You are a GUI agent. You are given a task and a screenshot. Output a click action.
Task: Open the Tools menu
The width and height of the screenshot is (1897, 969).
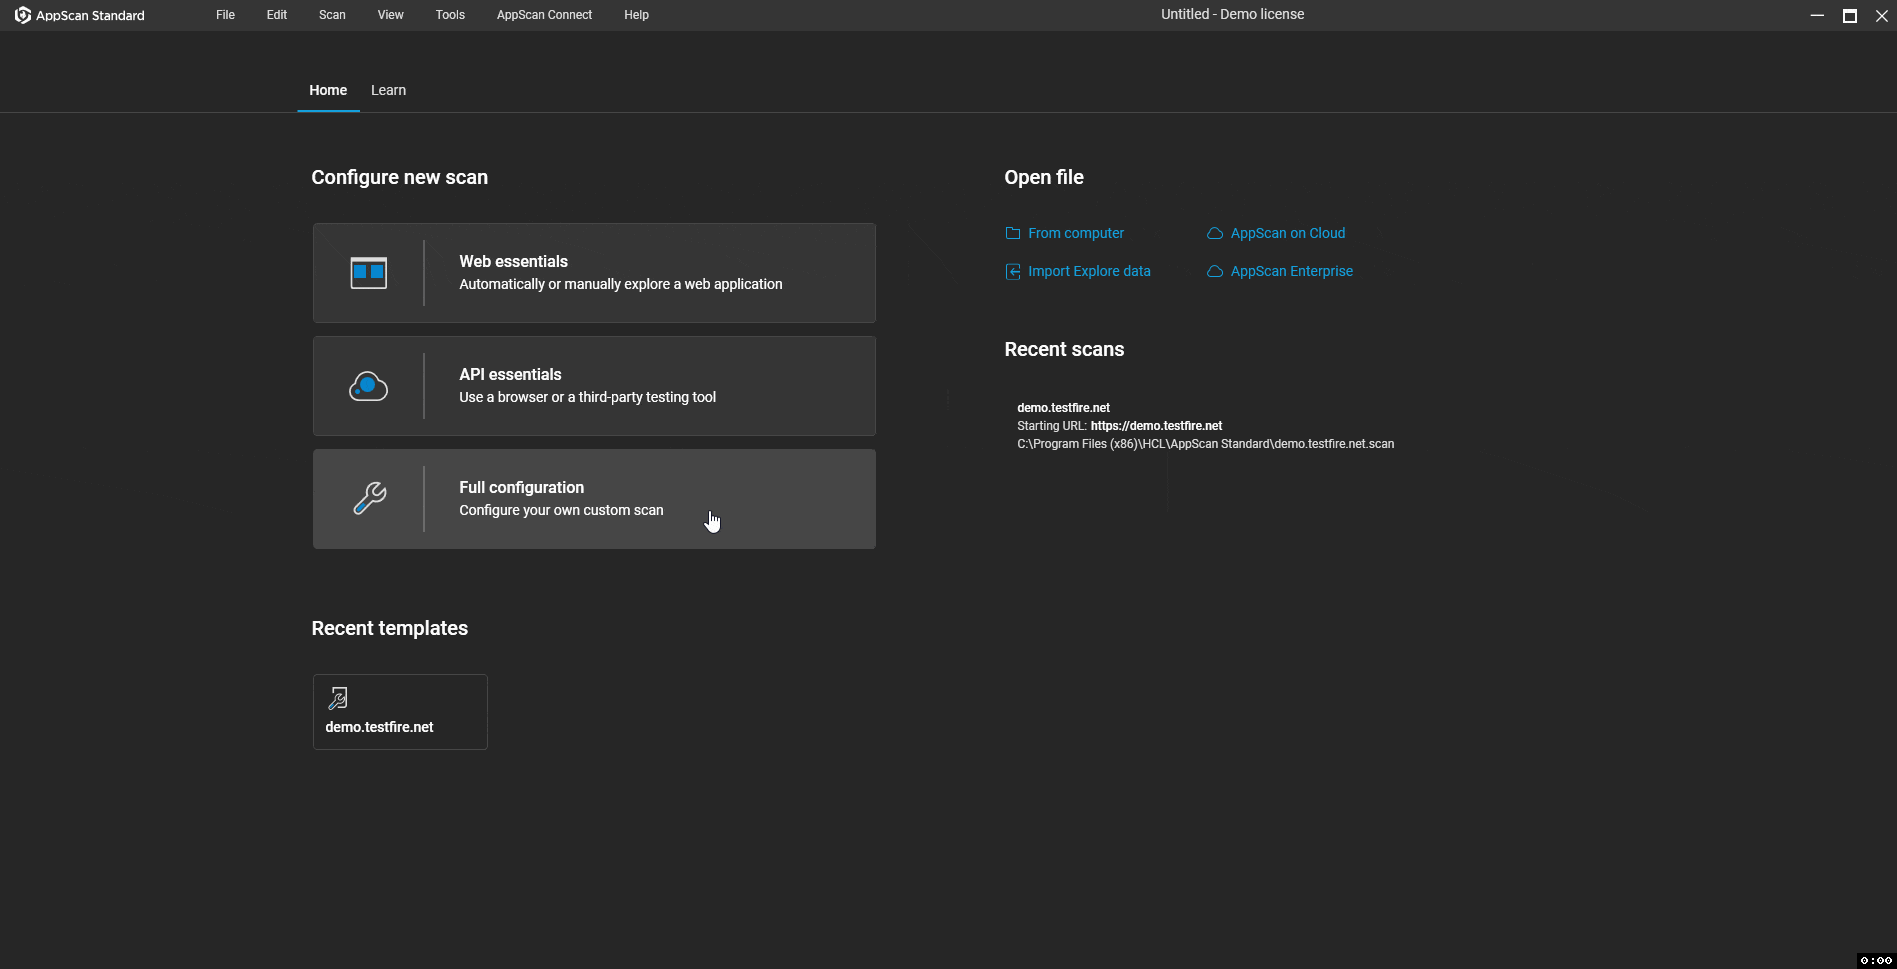pyautogui.click(x=450, y=15)
